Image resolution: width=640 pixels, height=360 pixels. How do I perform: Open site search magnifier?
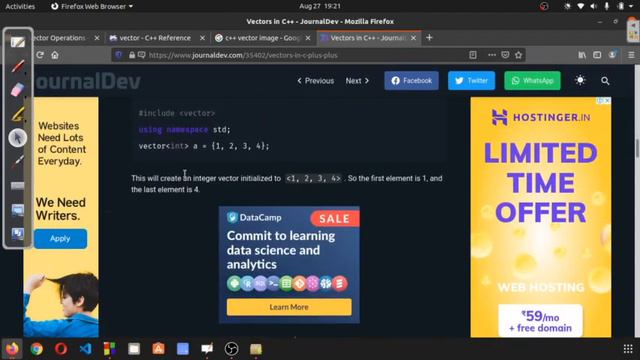605,81
